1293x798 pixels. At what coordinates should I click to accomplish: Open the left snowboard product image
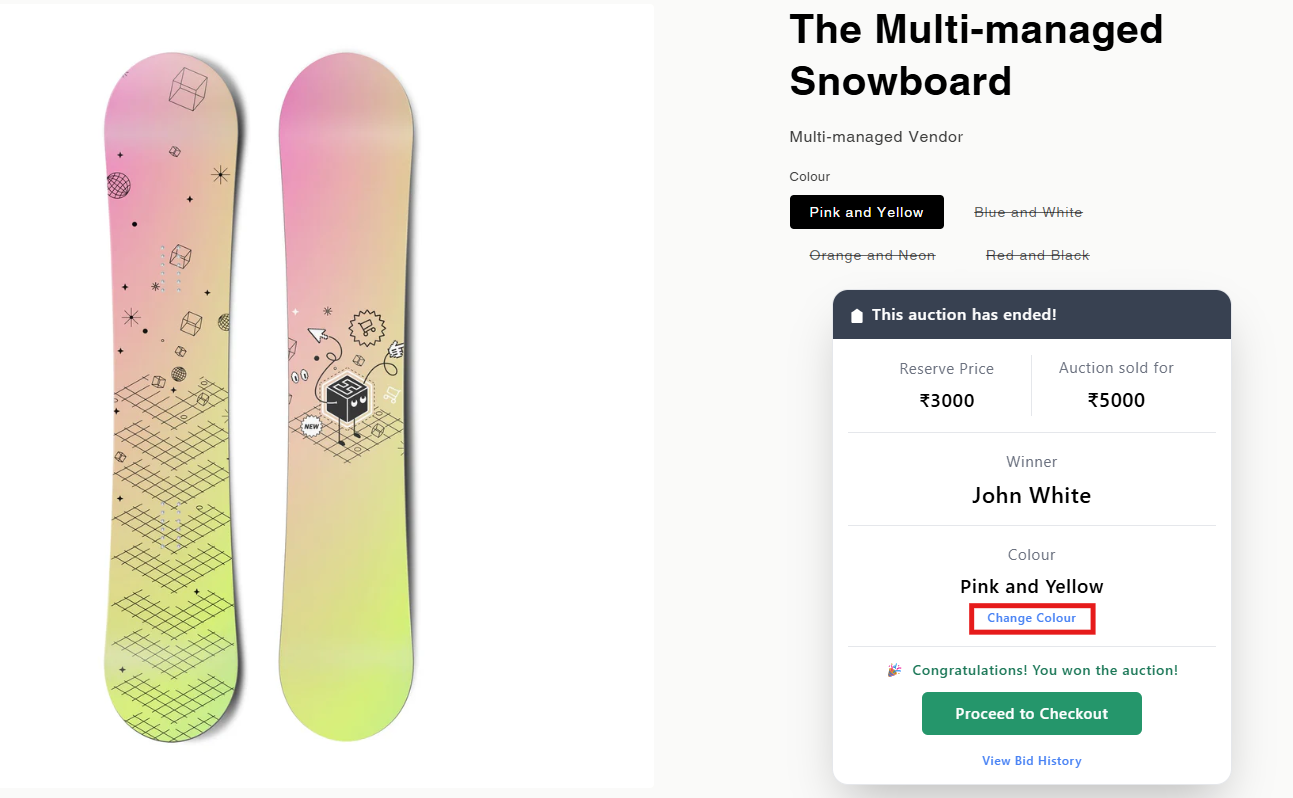[x=173, y=398]
